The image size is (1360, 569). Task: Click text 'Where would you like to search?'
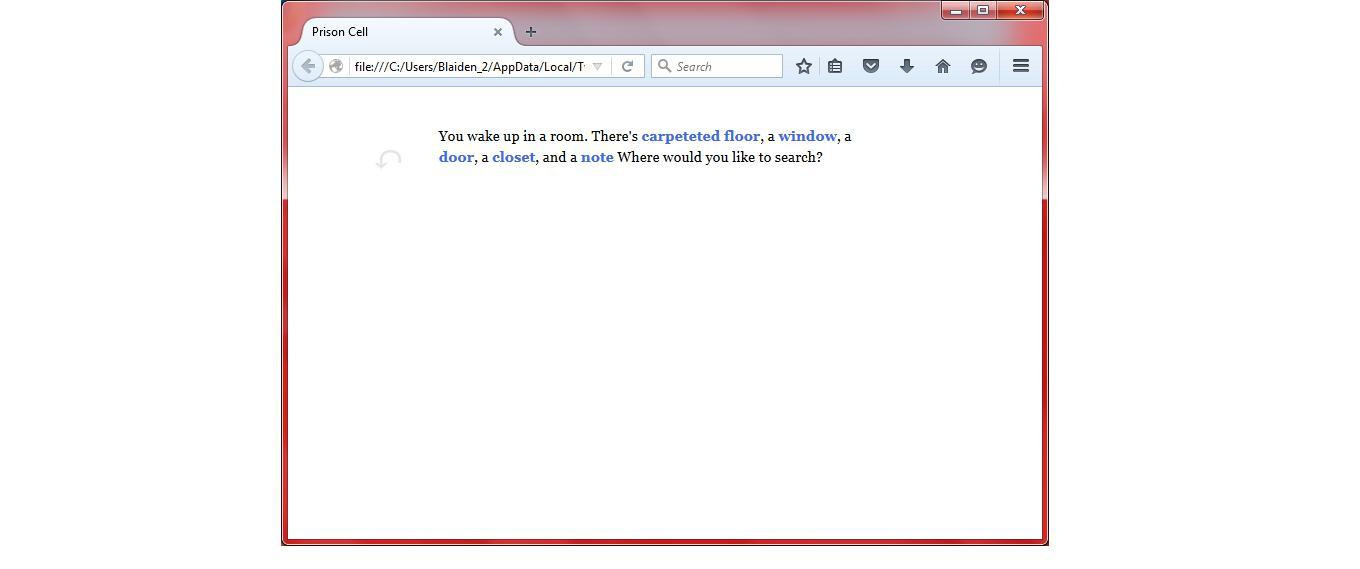(720, 157)
